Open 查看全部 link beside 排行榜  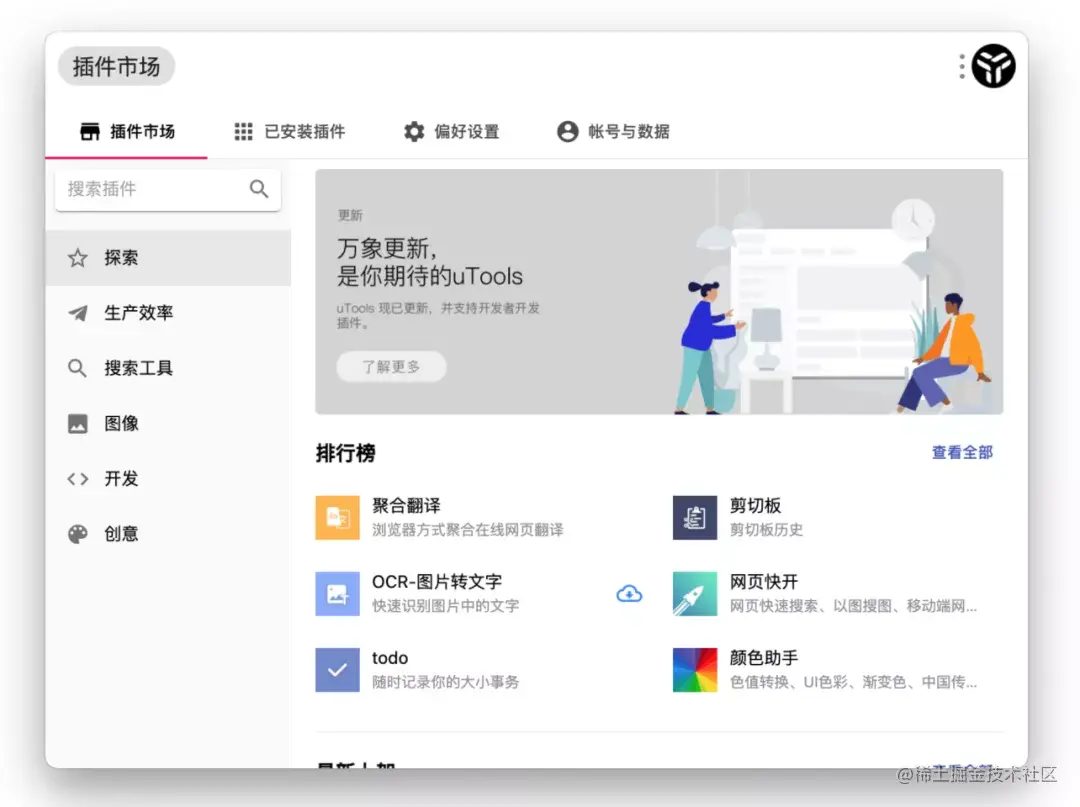[961, 452]
